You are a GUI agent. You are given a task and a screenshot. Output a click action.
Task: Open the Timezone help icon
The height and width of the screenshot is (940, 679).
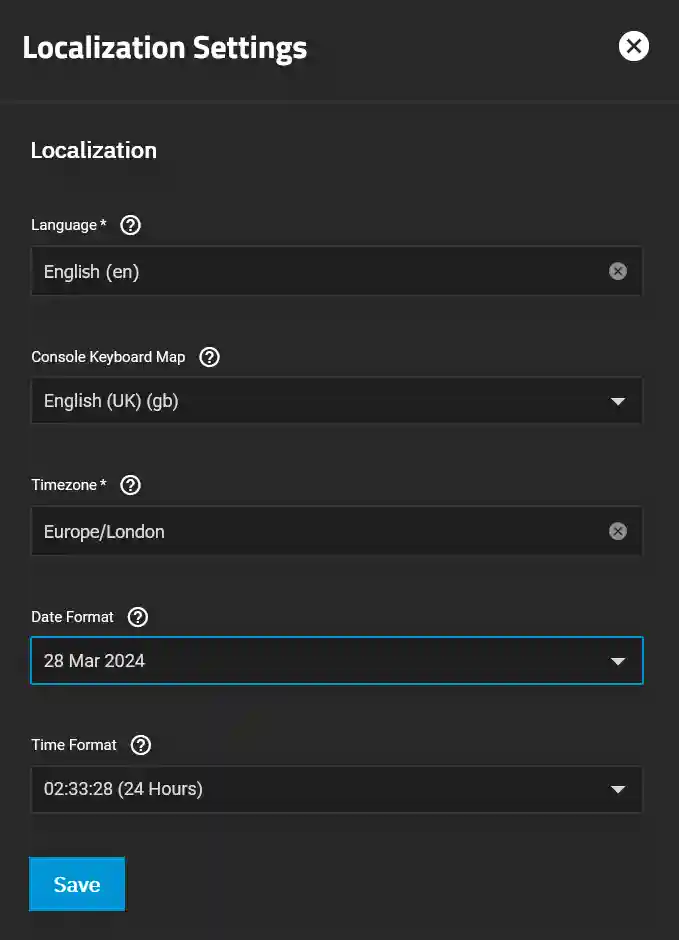coord(129,485)
